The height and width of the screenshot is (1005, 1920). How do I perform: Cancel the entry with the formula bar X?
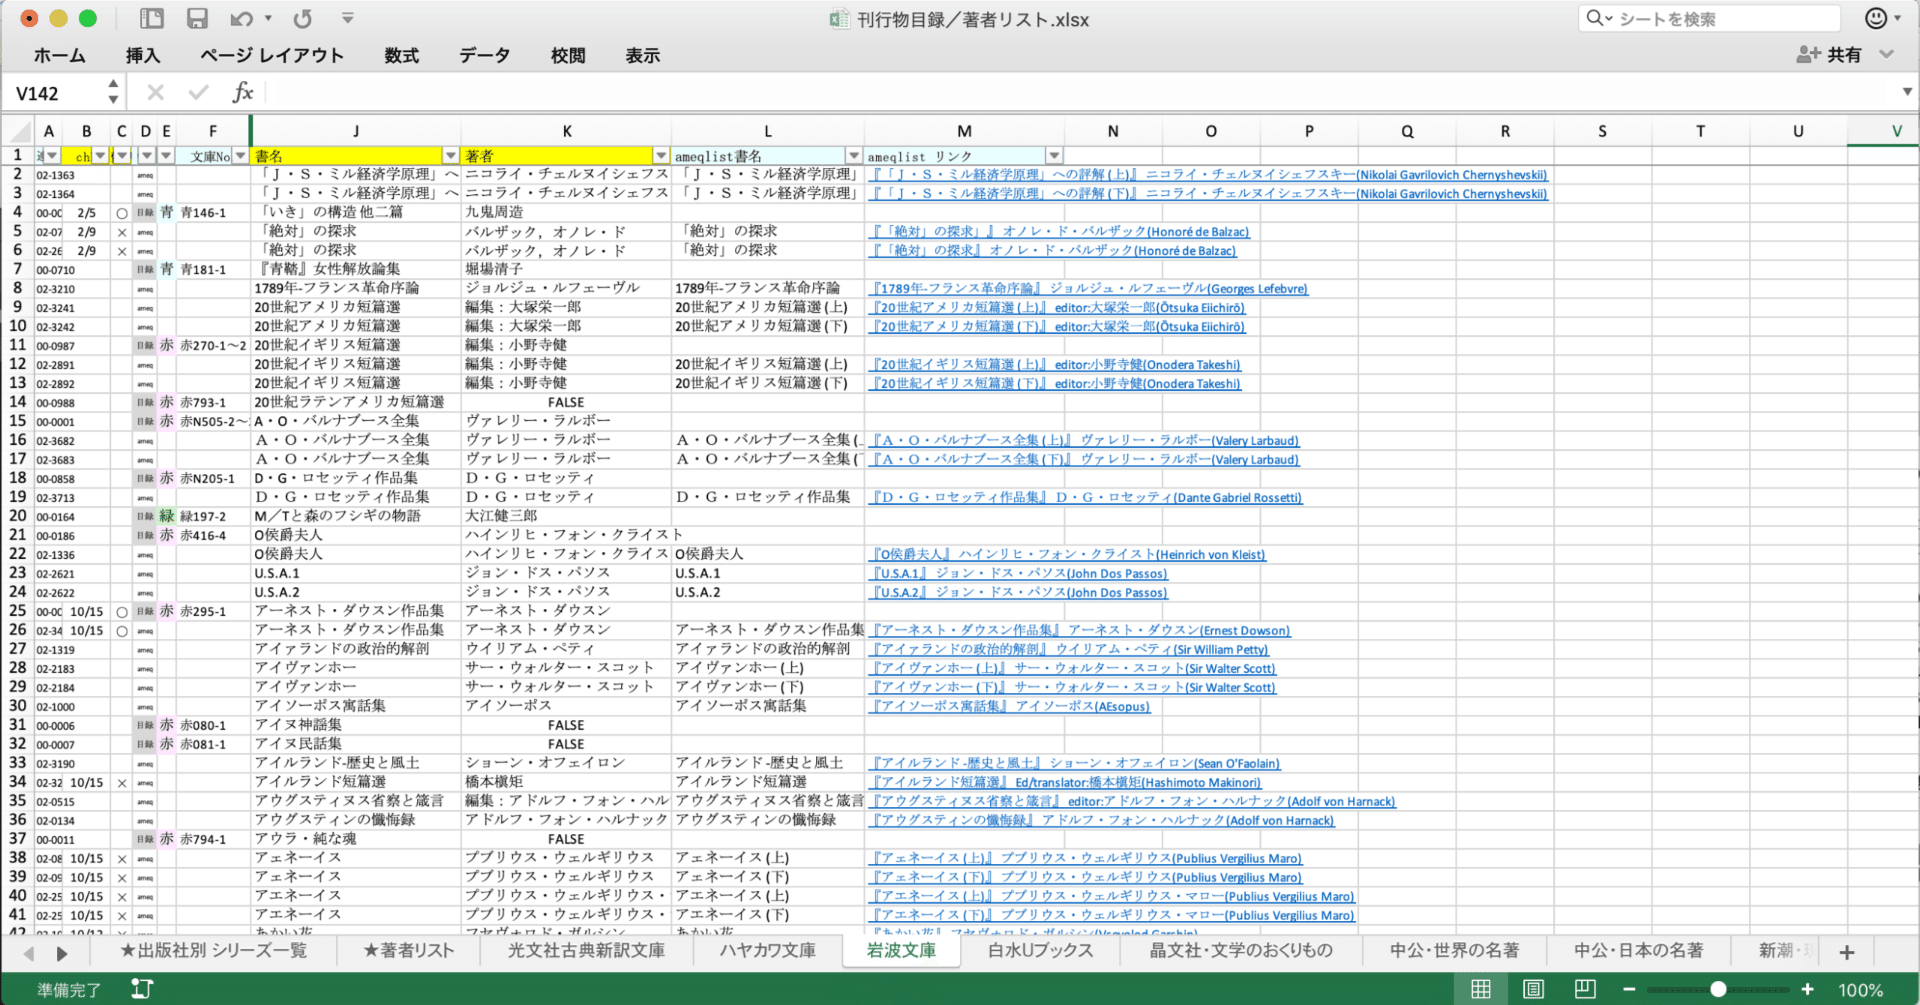pos(155,93)
